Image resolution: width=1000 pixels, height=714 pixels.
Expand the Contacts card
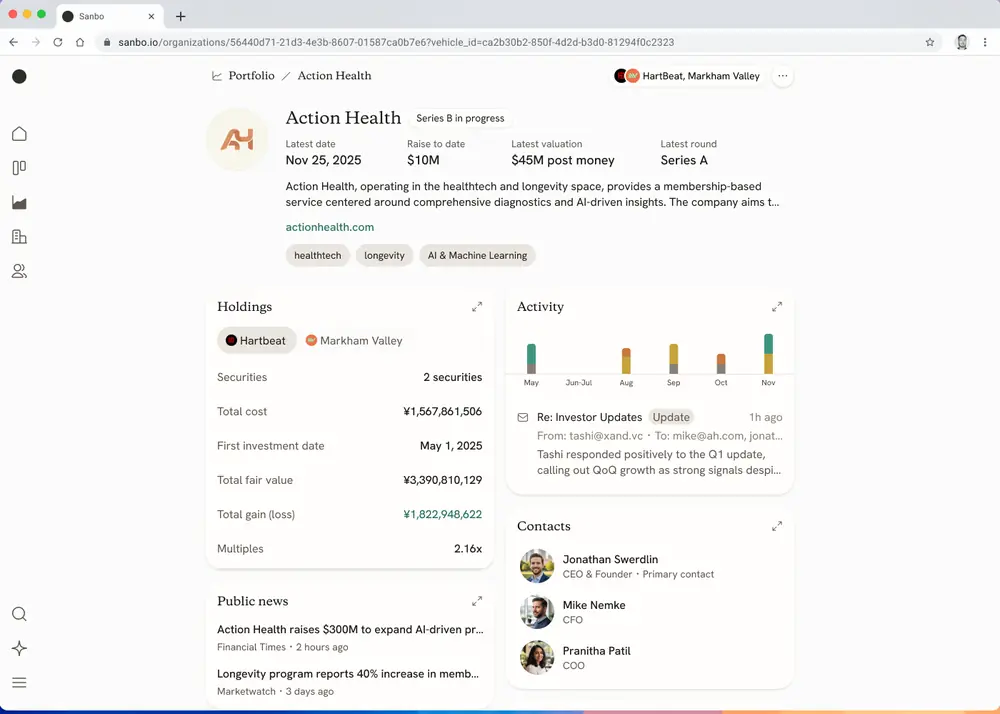[x=777, y=526]
